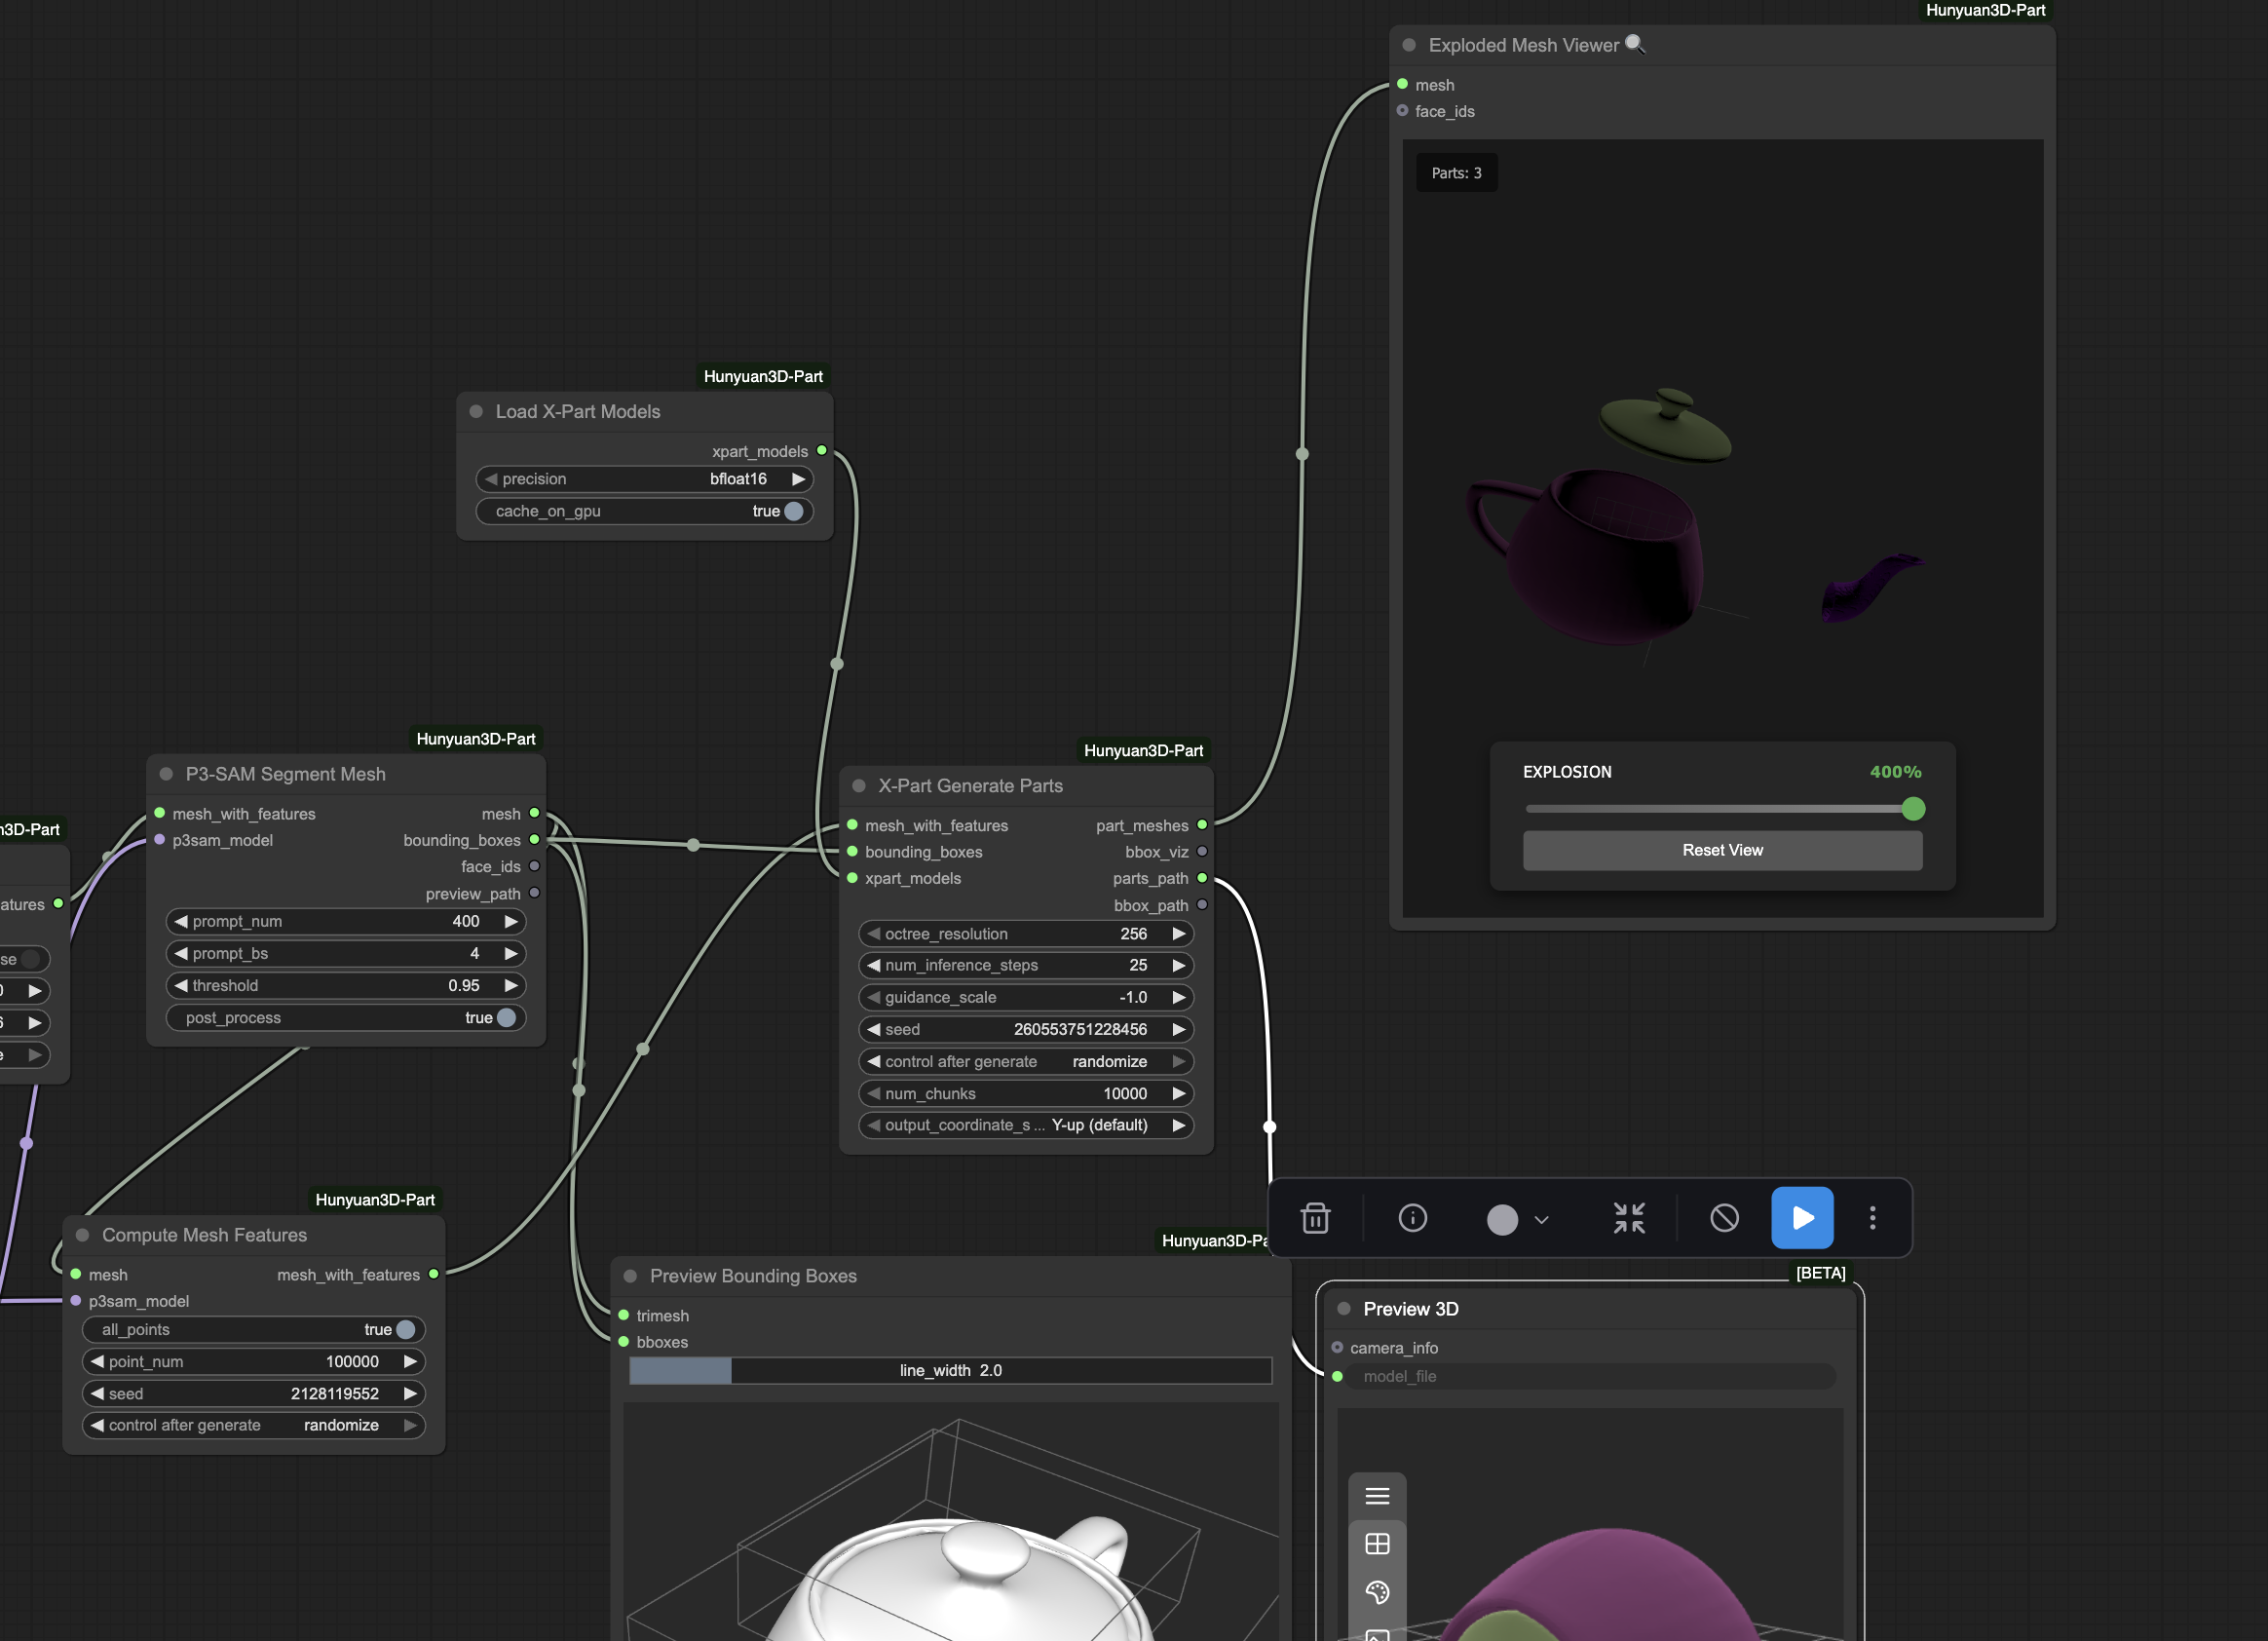
Task: Click the palette icon in Preview 3D
Action: click(1377, 1592)
